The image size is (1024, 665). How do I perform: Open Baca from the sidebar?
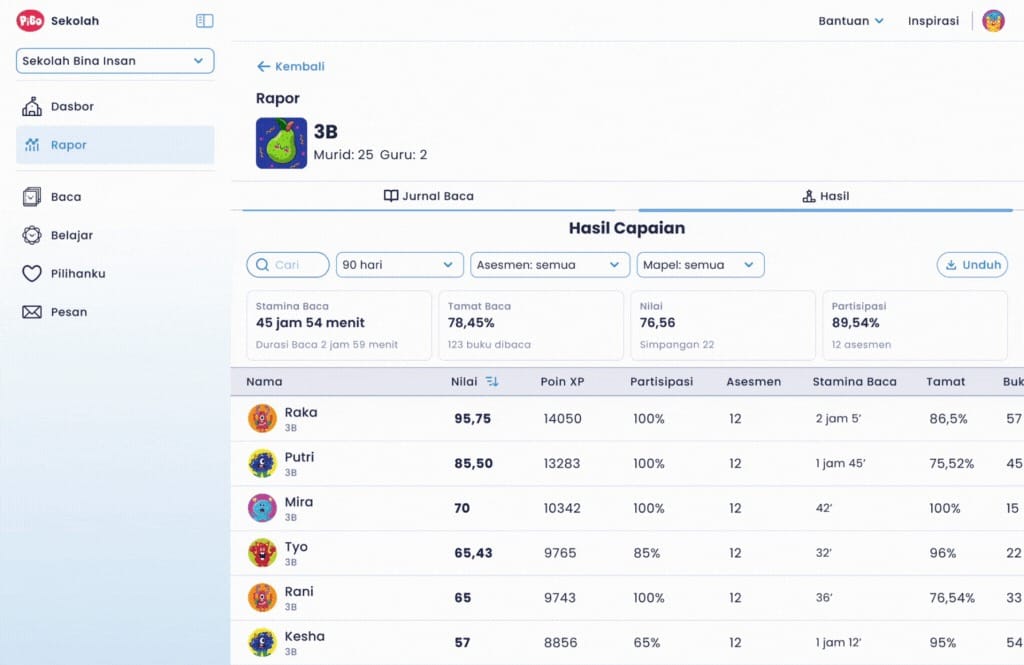coord(66,197)
